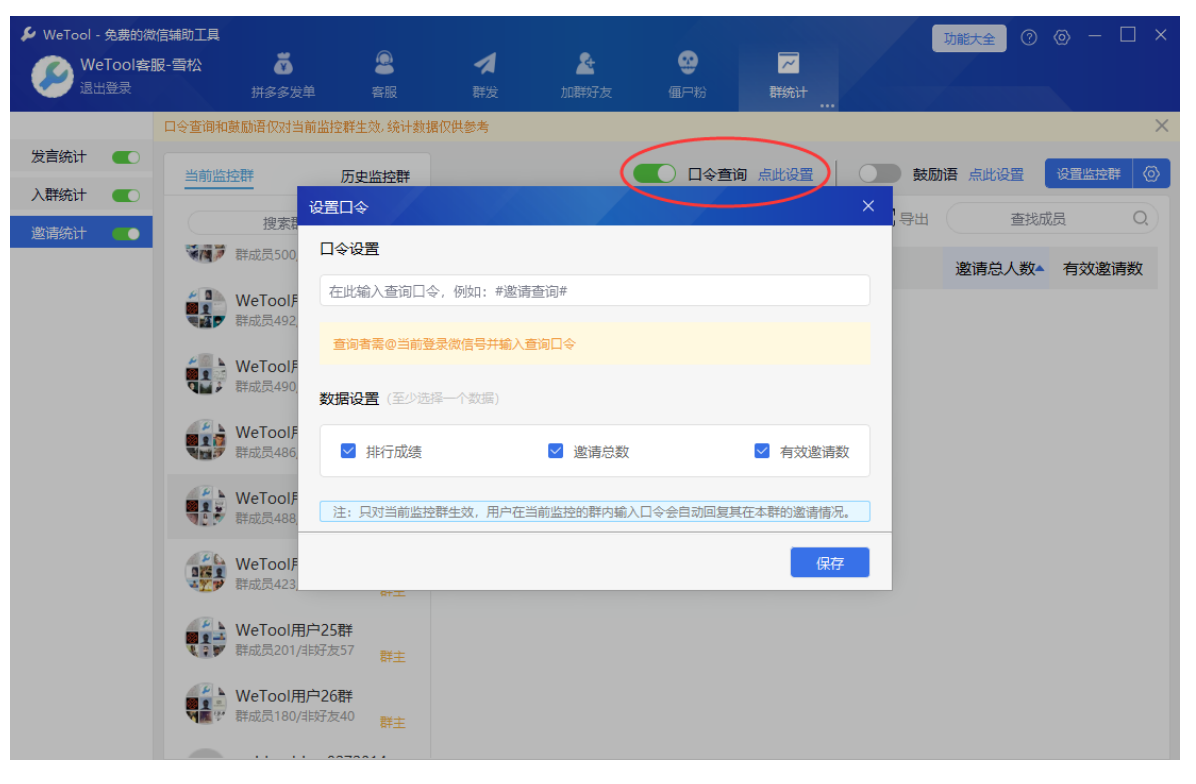This screenshot has width=1196, height=784.
Task: Uncheck the 排行成绩 checkbox
Action: tap(348, 451)
